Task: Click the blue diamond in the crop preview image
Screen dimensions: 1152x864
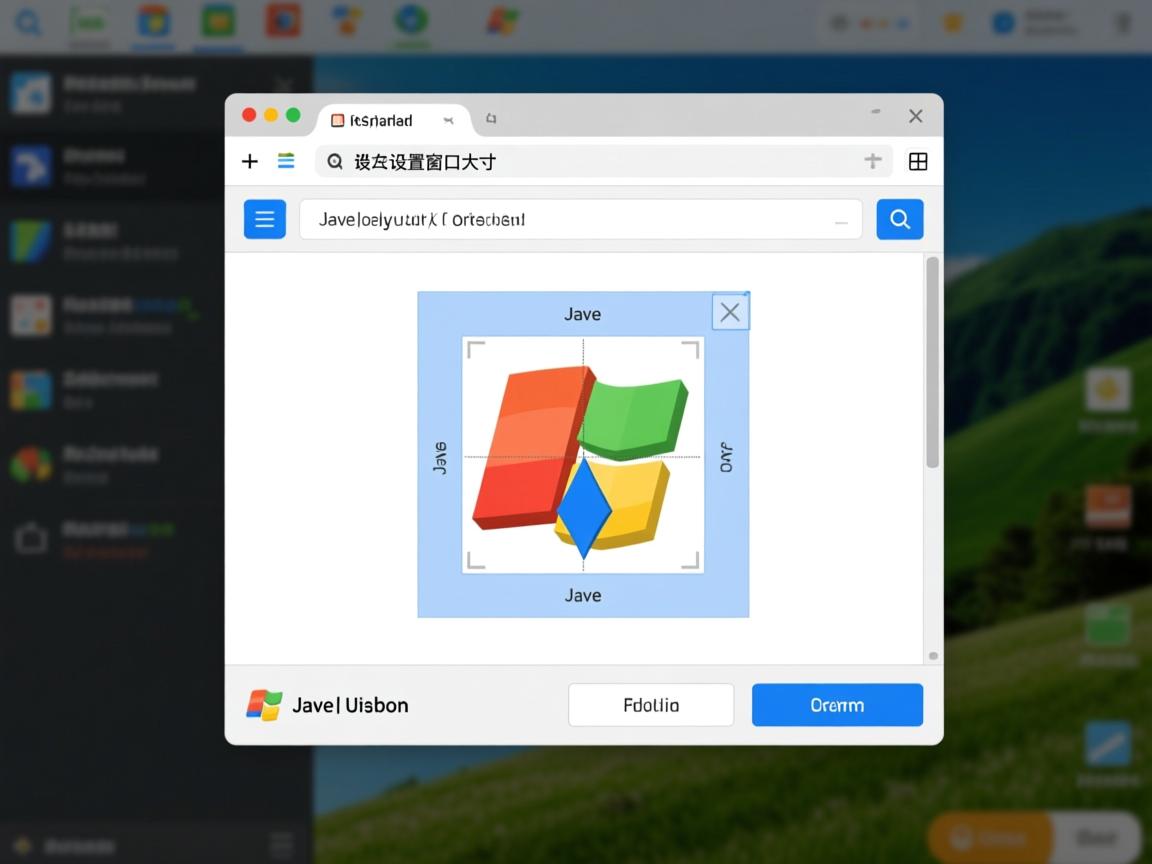Action: [583, 512]
